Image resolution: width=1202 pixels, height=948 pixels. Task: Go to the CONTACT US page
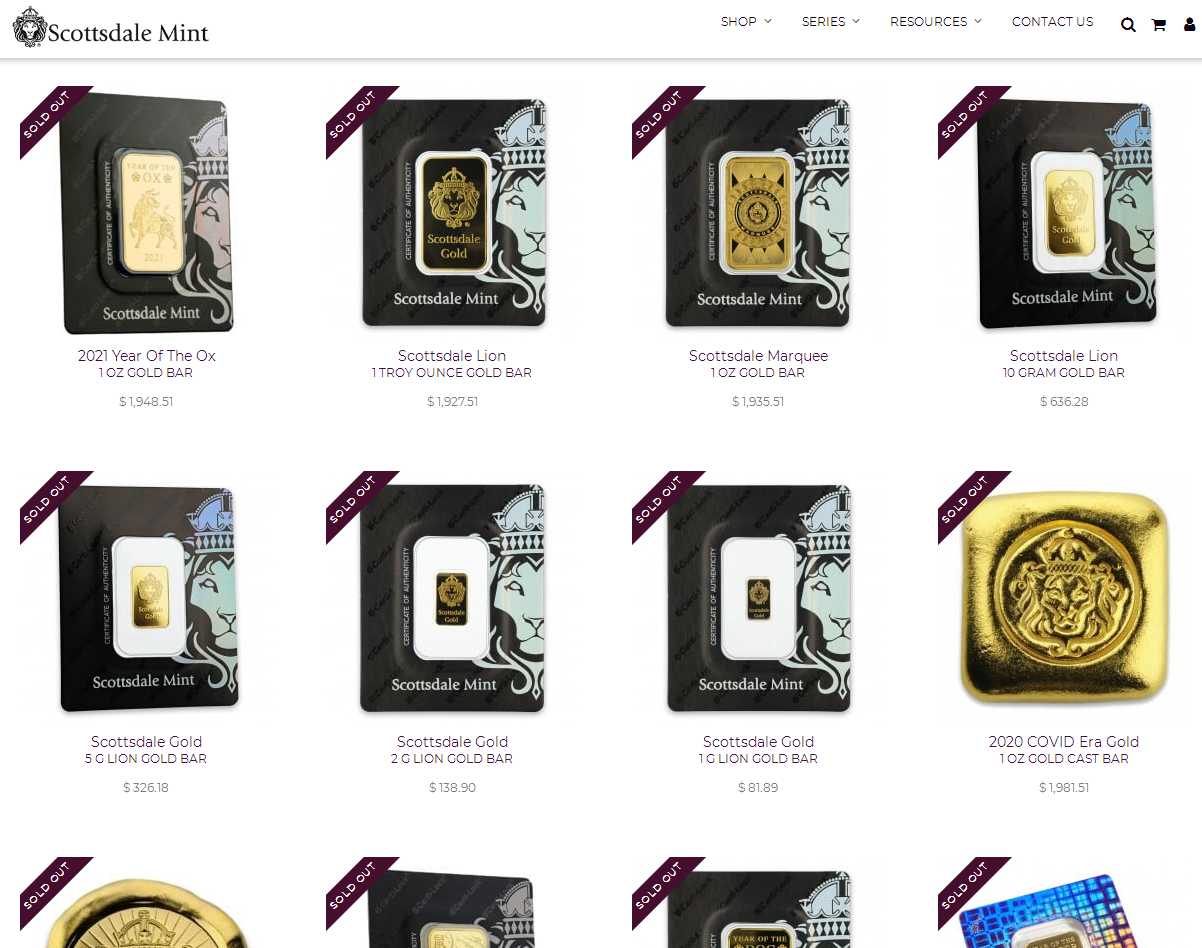[x=1052, y=21]
